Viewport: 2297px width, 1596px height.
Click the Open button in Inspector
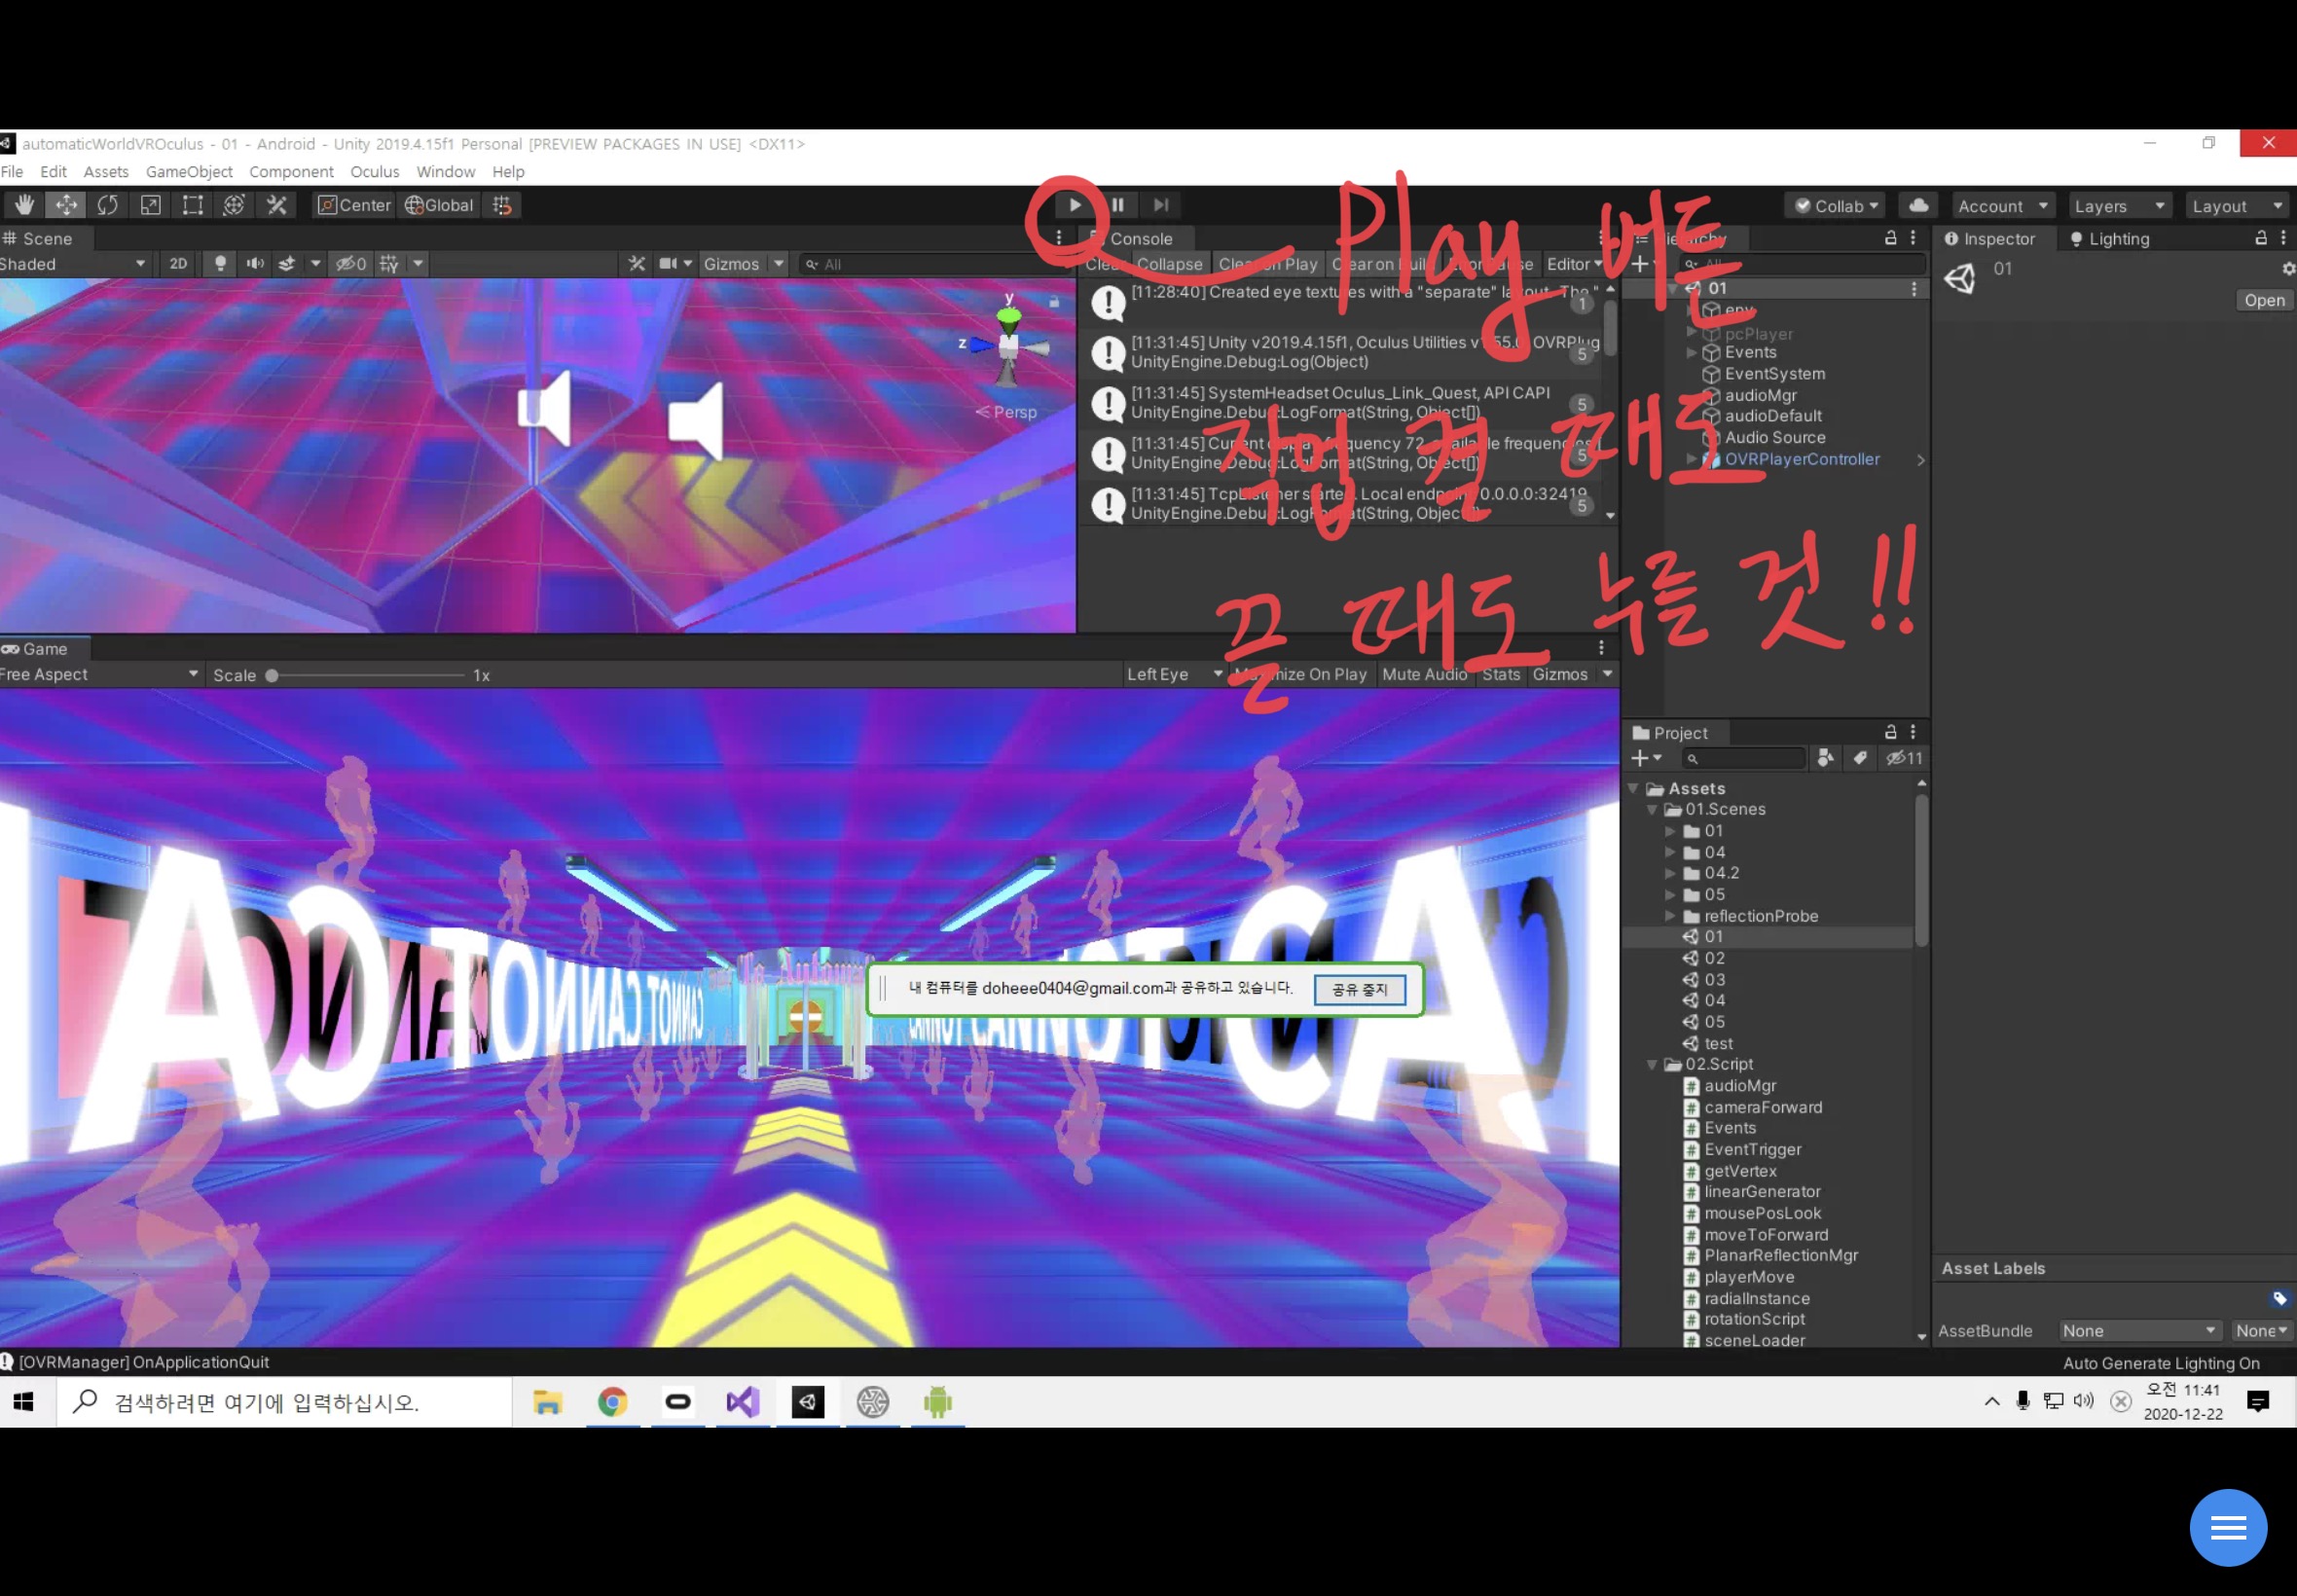click(2263, 301)
